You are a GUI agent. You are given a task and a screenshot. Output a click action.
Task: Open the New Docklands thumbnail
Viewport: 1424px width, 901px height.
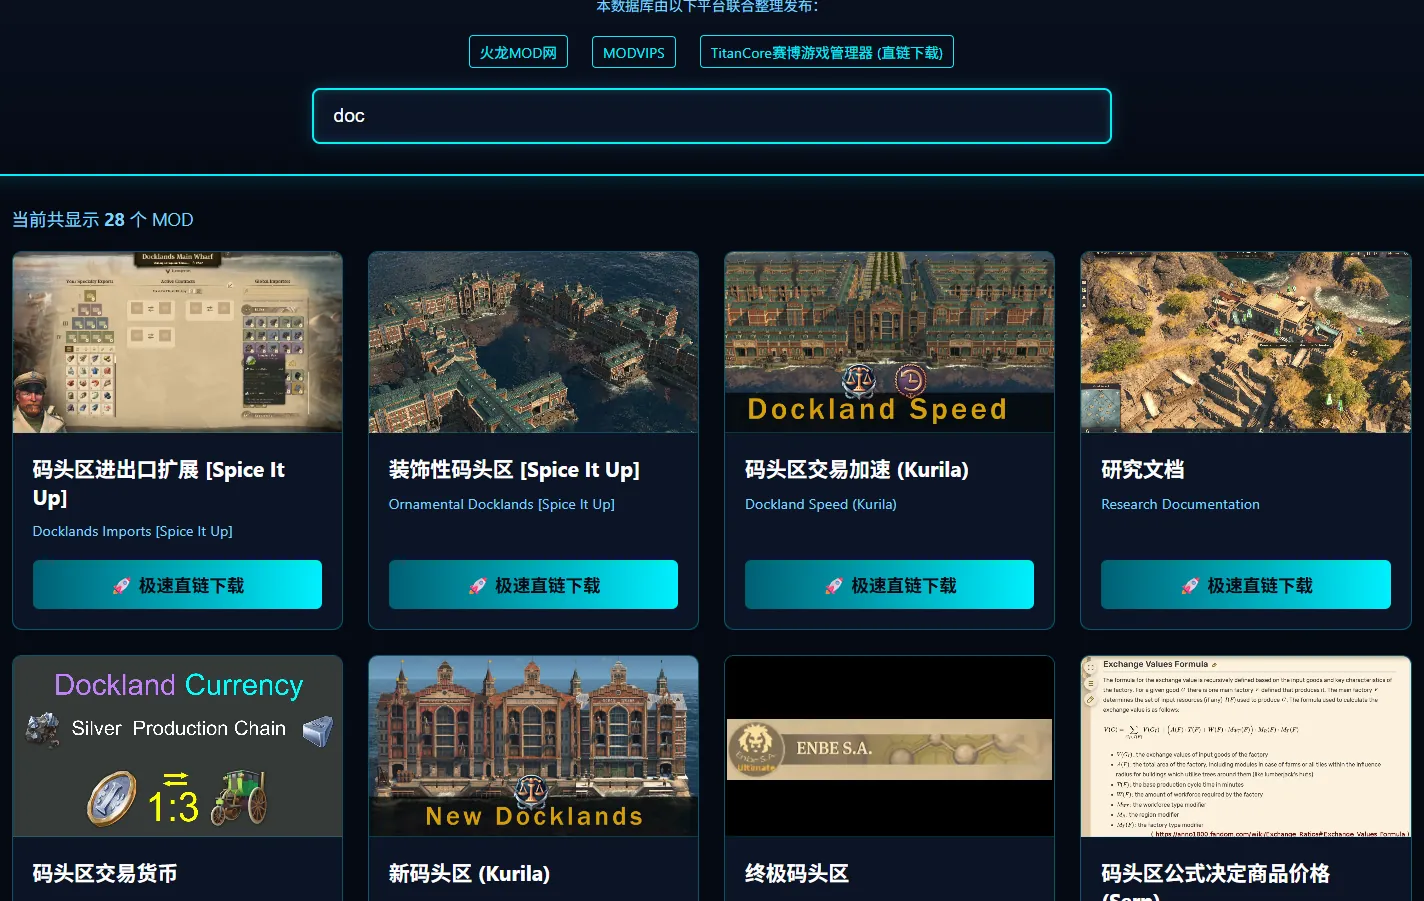[533, 746]
